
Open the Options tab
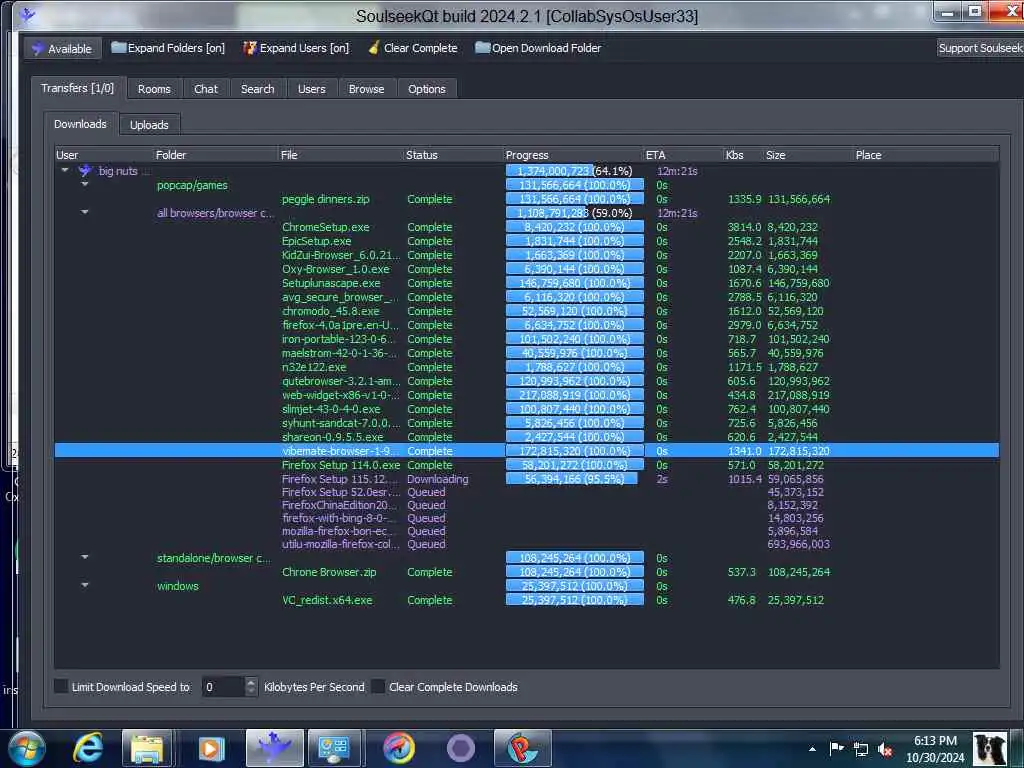point(426,89)
